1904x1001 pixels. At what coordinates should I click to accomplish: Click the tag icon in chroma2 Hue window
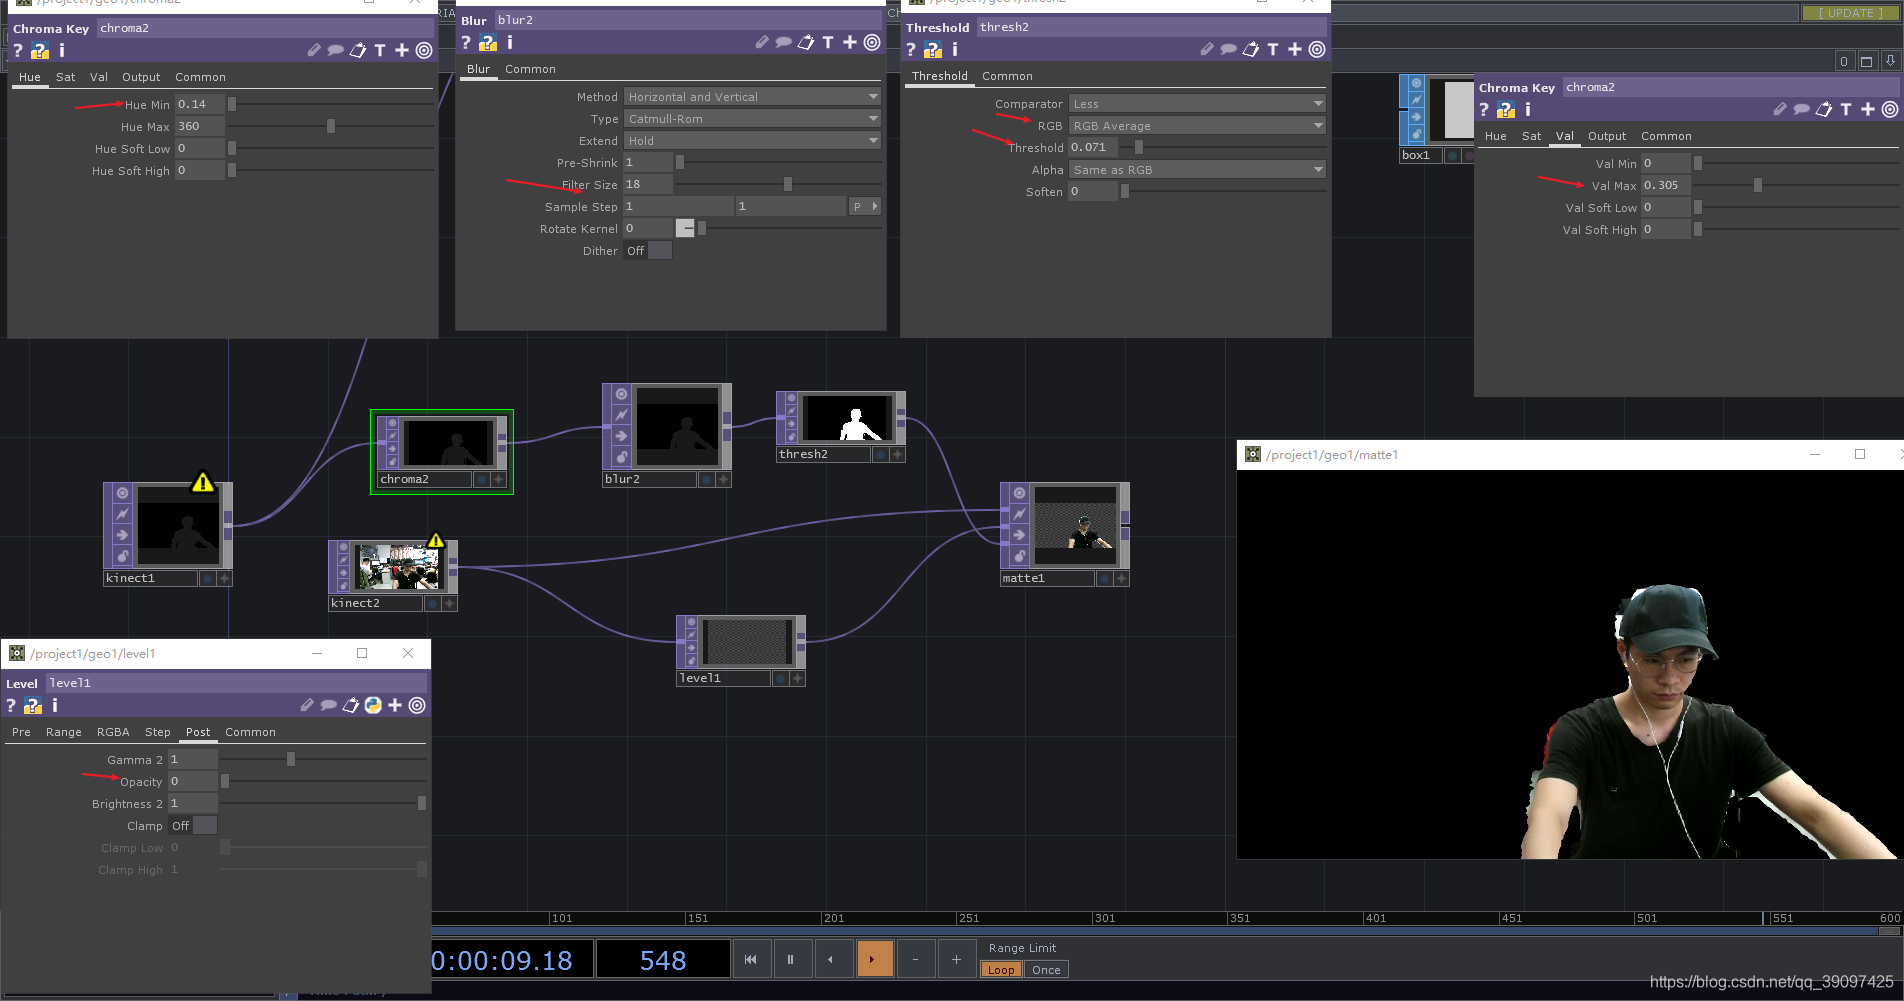coord(357,50)
